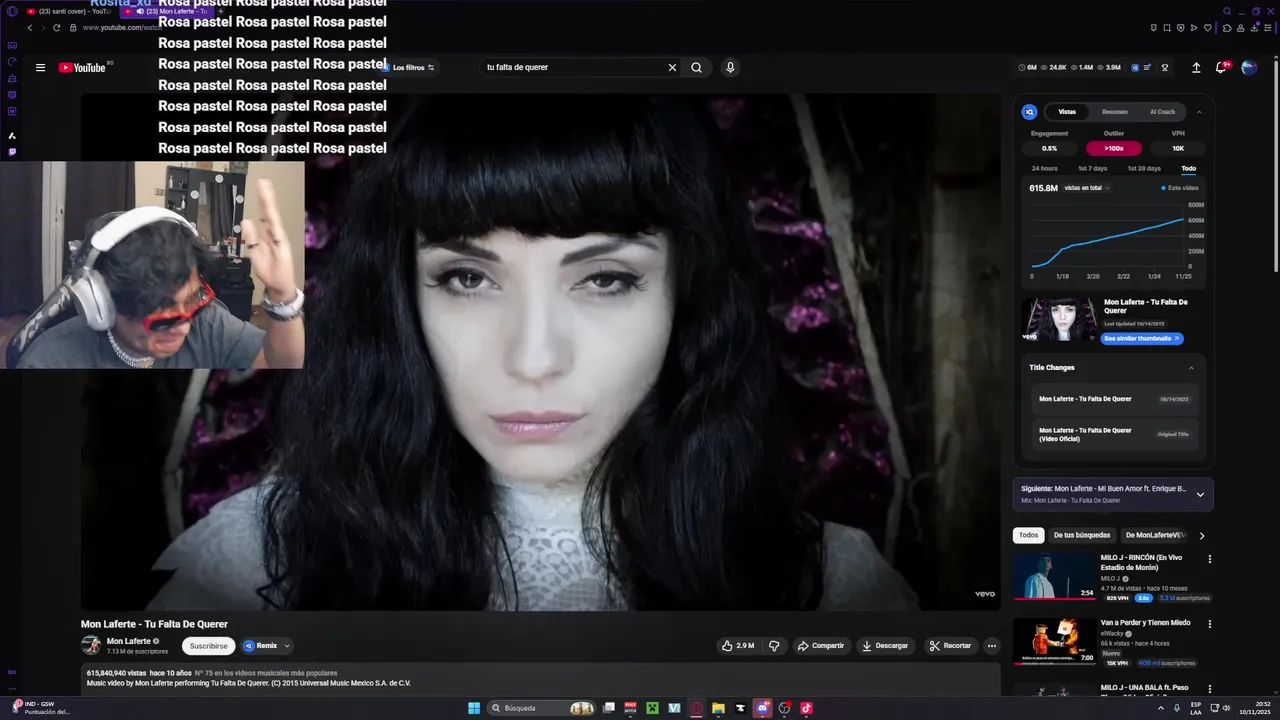Select the De tus búsquedas chip

coord(1082,535)
